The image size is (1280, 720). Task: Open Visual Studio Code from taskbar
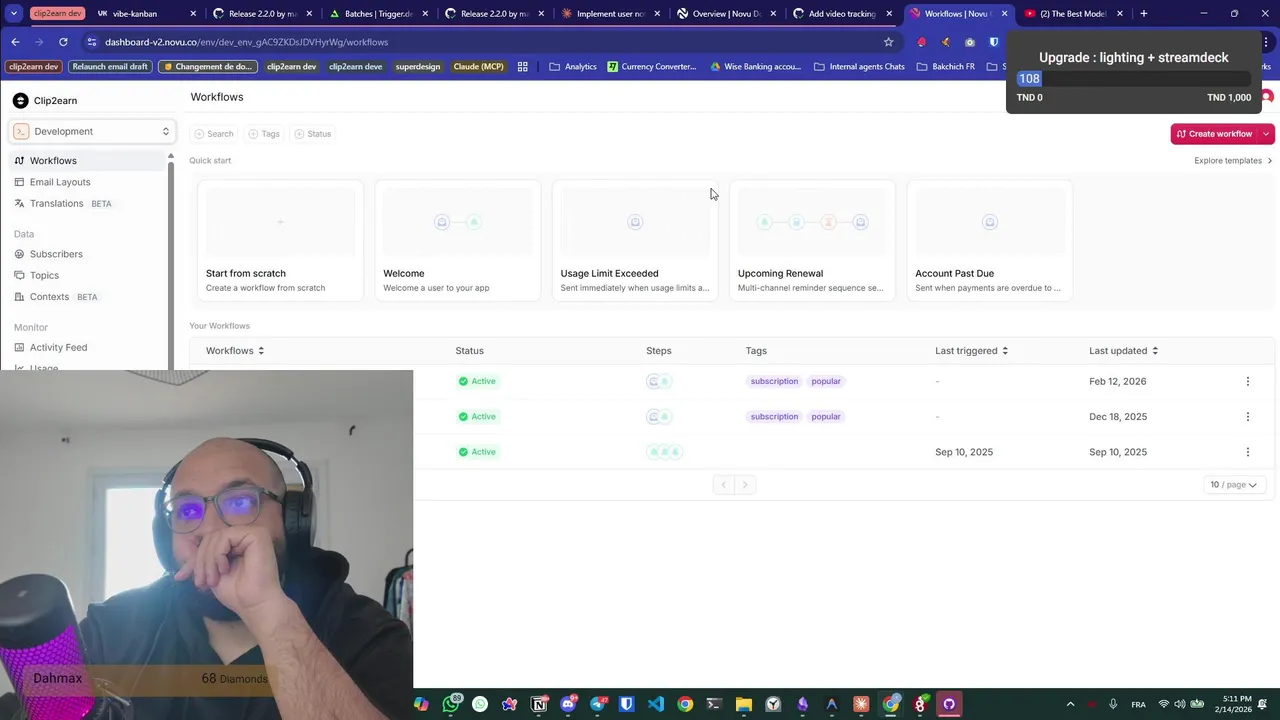655,704
